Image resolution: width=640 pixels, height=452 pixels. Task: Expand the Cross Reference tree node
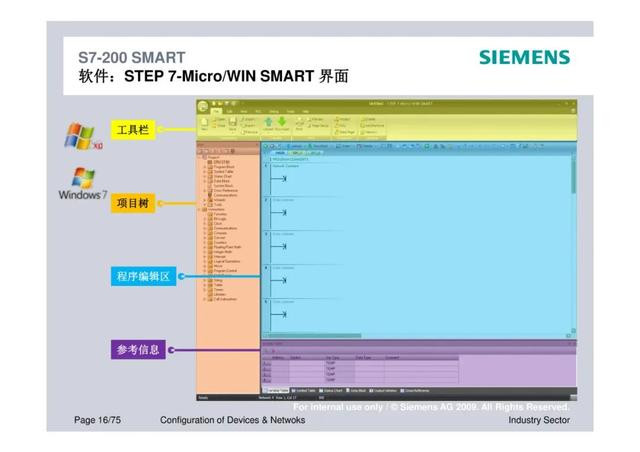204,190
